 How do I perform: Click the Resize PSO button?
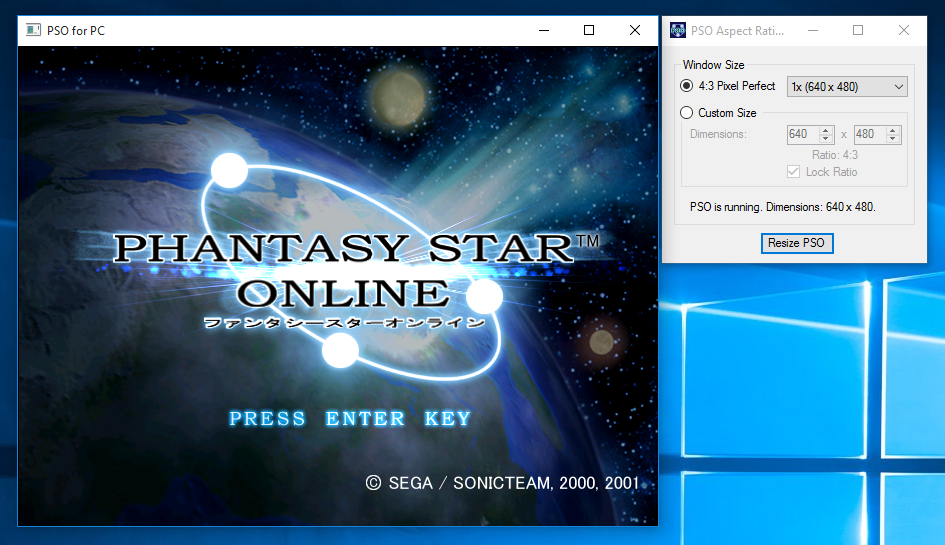pos(797,243)
